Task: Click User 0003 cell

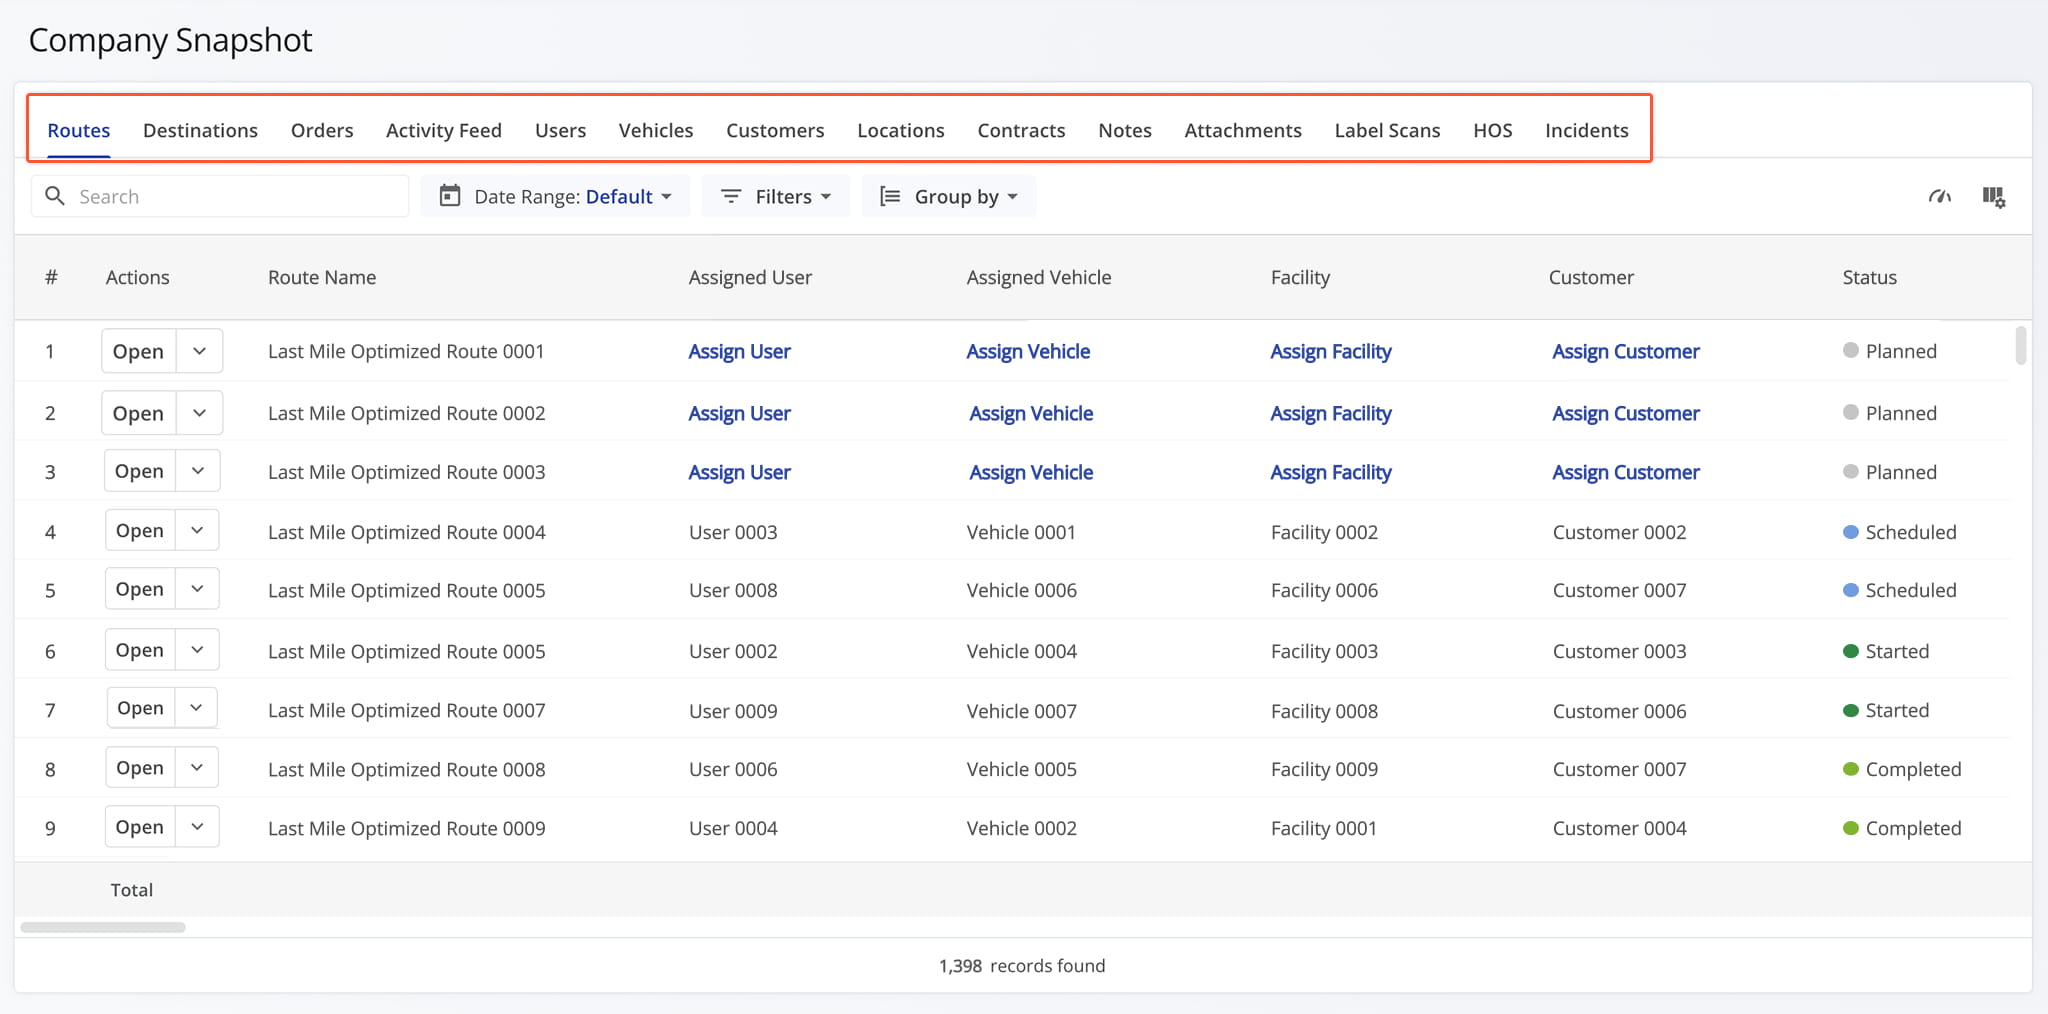Action: [x=733, y=532]
